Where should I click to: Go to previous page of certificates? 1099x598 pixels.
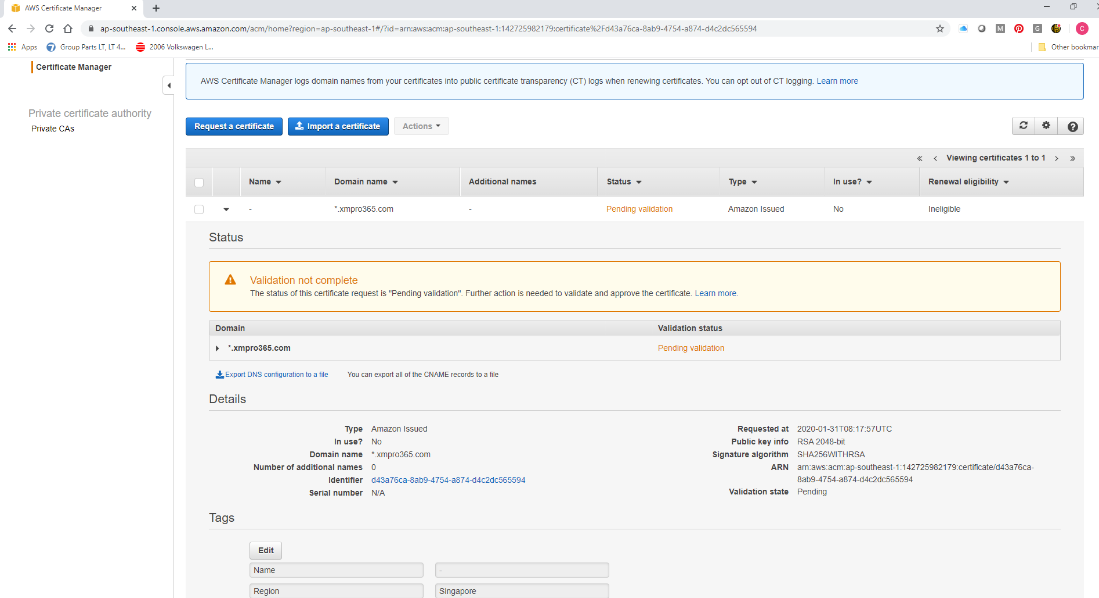point(935,158)
